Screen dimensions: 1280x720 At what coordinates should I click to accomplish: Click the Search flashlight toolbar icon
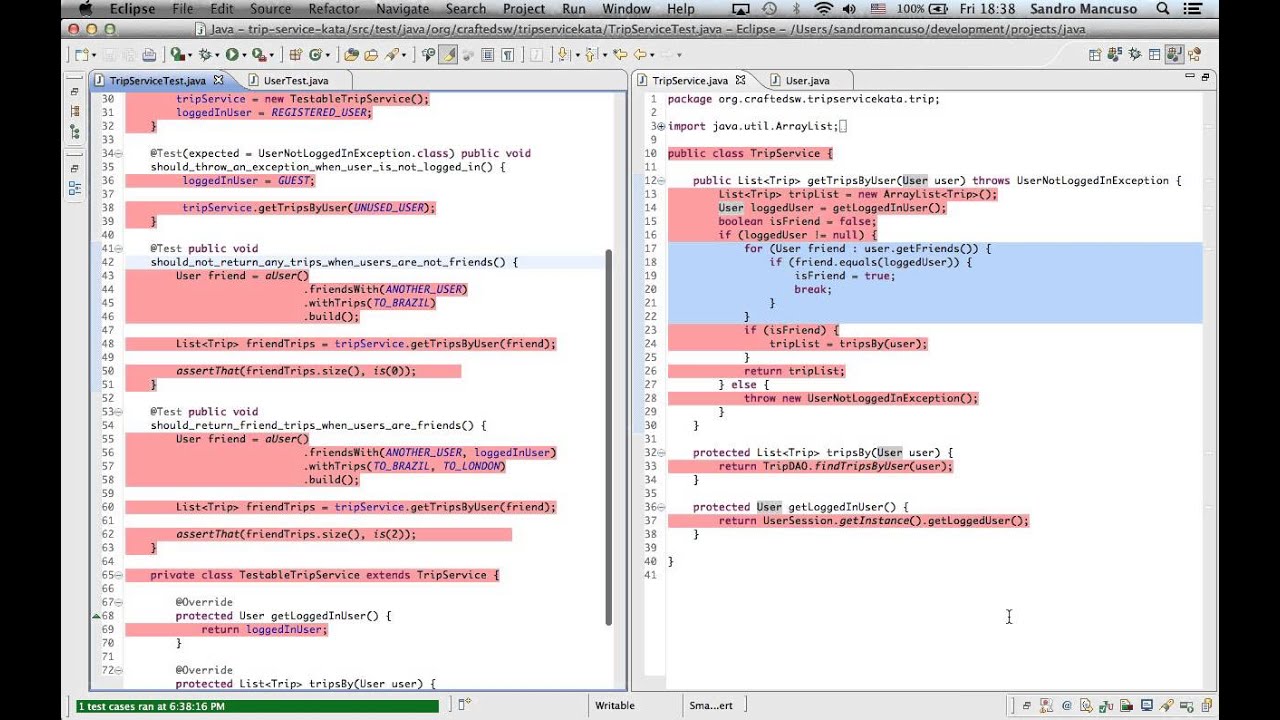click(391, 55)
